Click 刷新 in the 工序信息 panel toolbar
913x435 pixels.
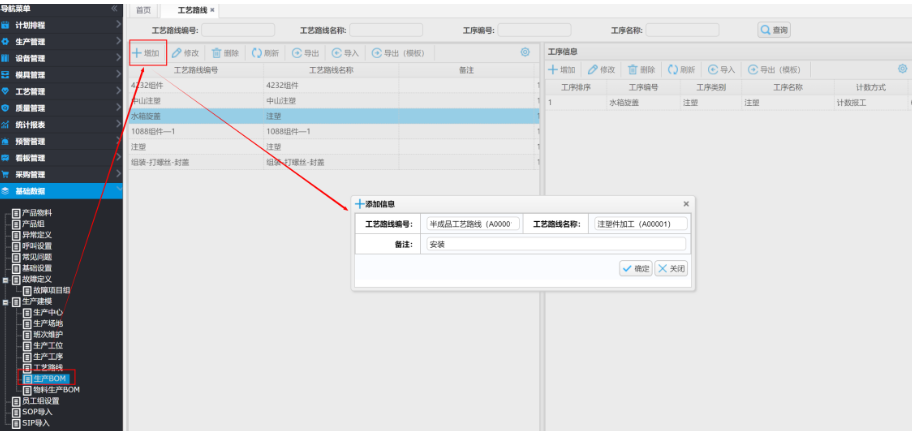[x=681, y=70]
